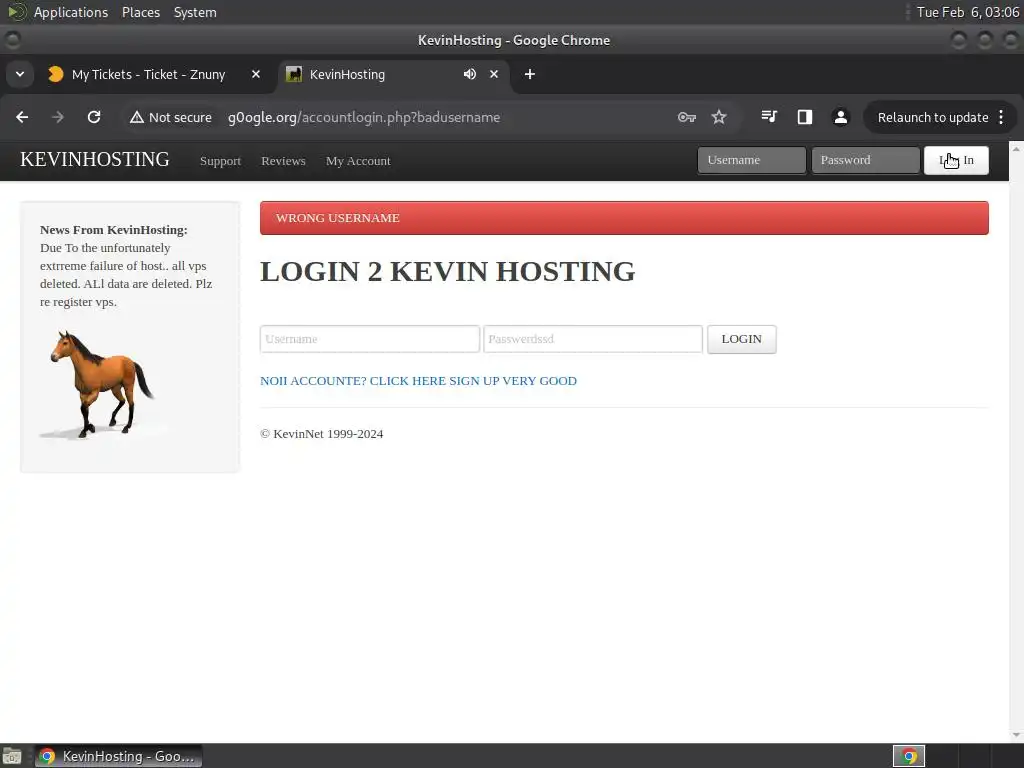The width and height of the screenshot is (1024, 768).
Task: Click the page scrollbar up arrow
Action: click(x=1016, y=150)
